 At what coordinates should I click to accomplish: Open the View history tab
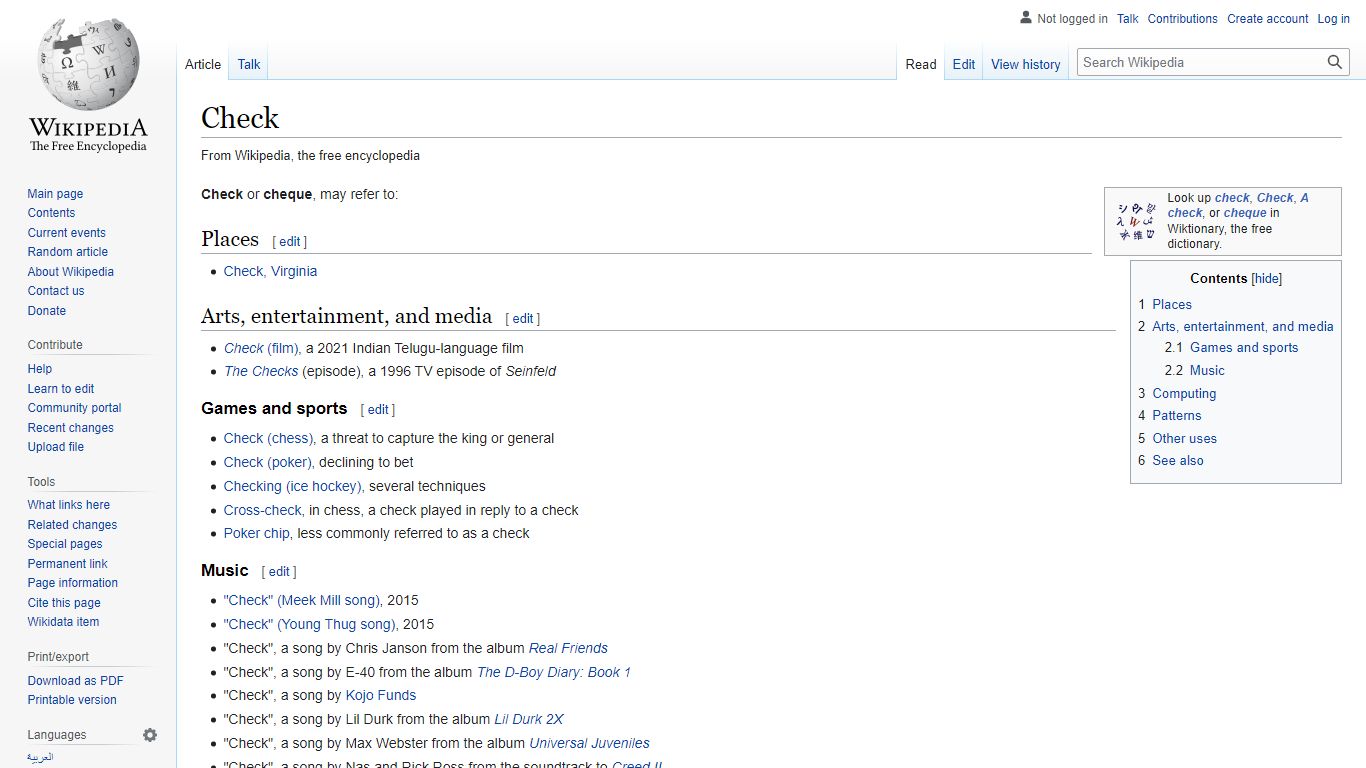tap(1025, 64)
